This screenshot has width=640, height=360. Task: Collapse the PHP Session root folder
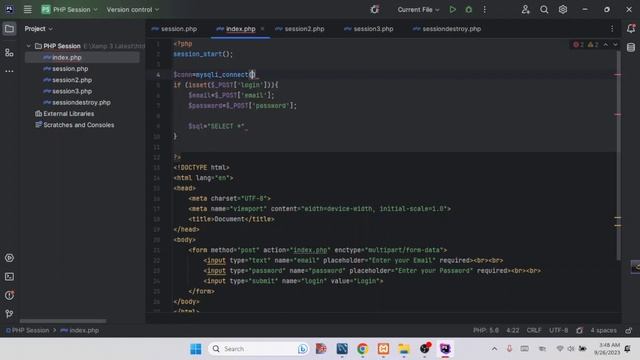[29, 46]
